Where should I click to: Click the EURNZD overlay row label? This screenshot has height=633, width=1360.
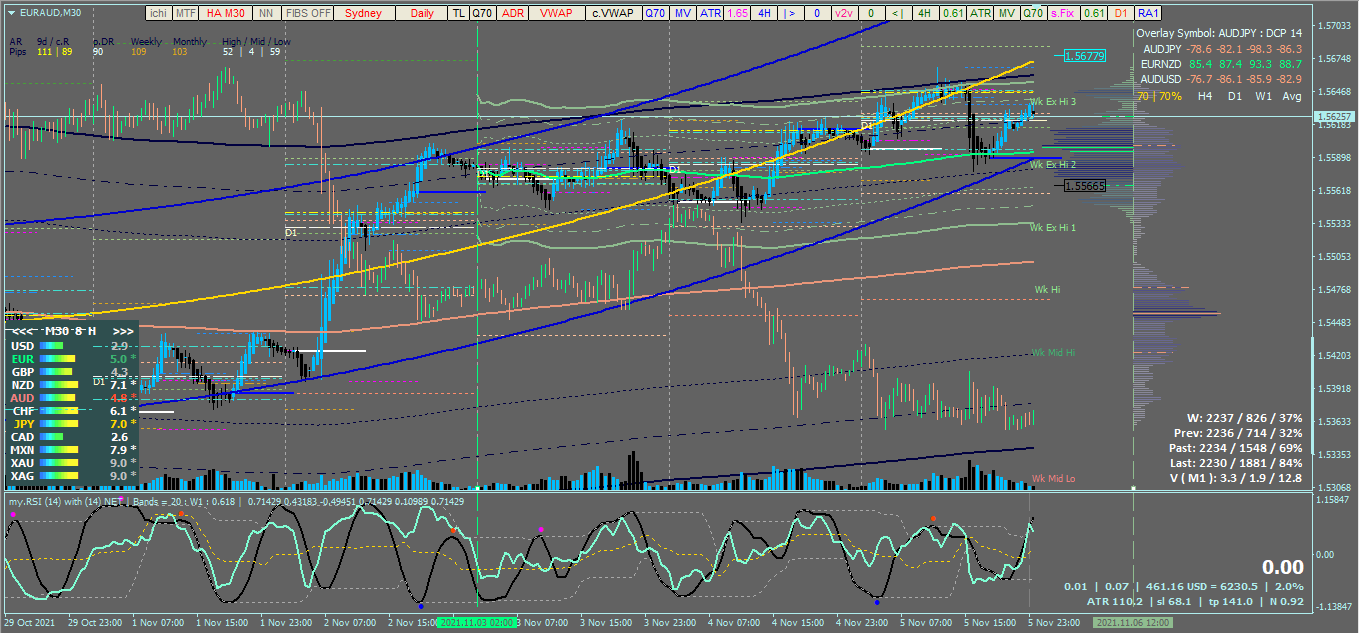point(1162,64)
